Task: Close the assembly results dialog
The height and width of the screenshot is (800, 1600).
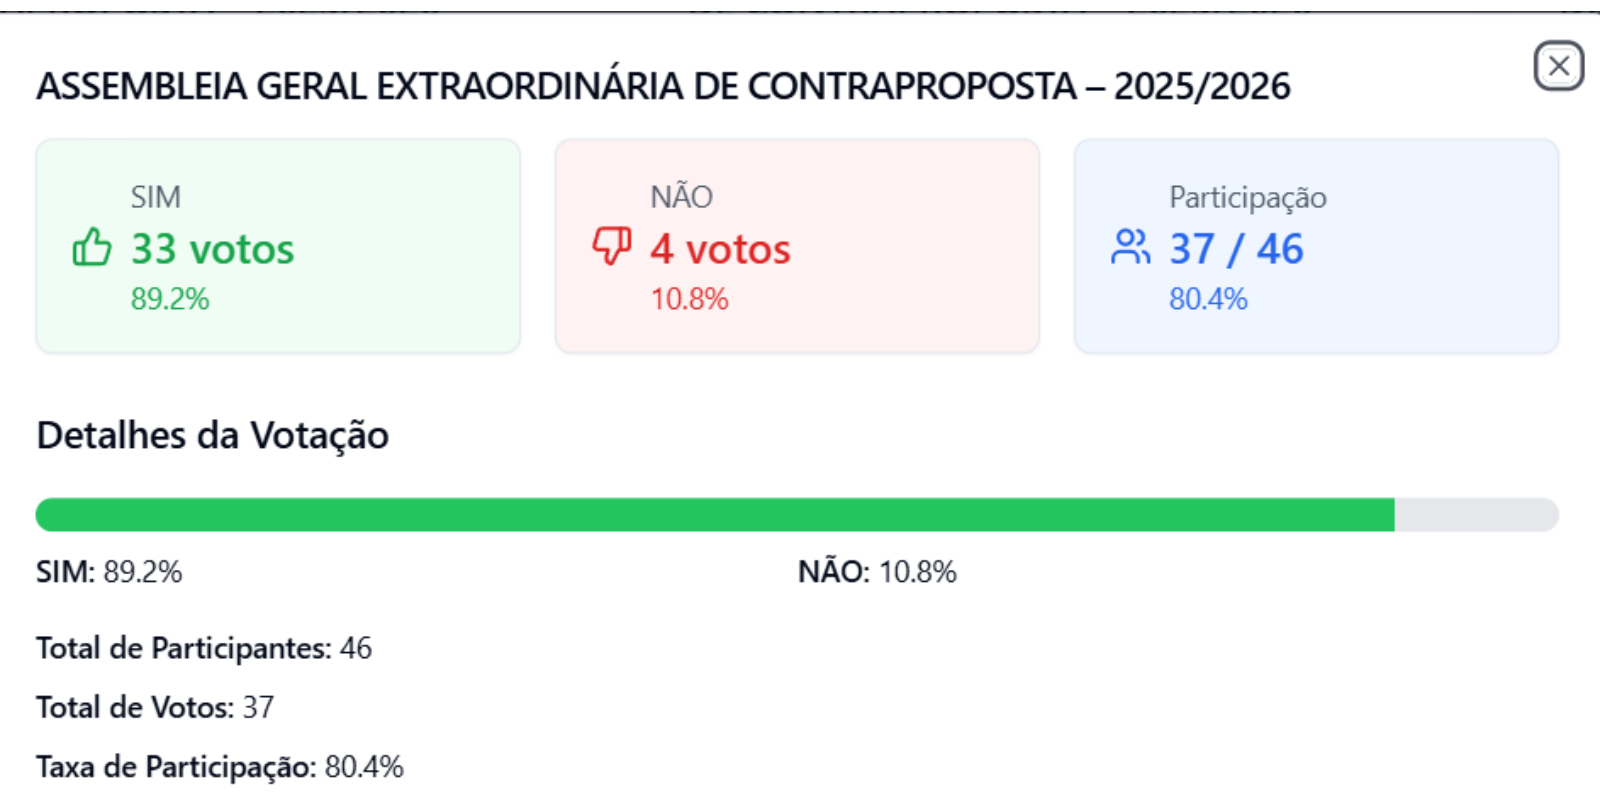Action: (1558, 66)
